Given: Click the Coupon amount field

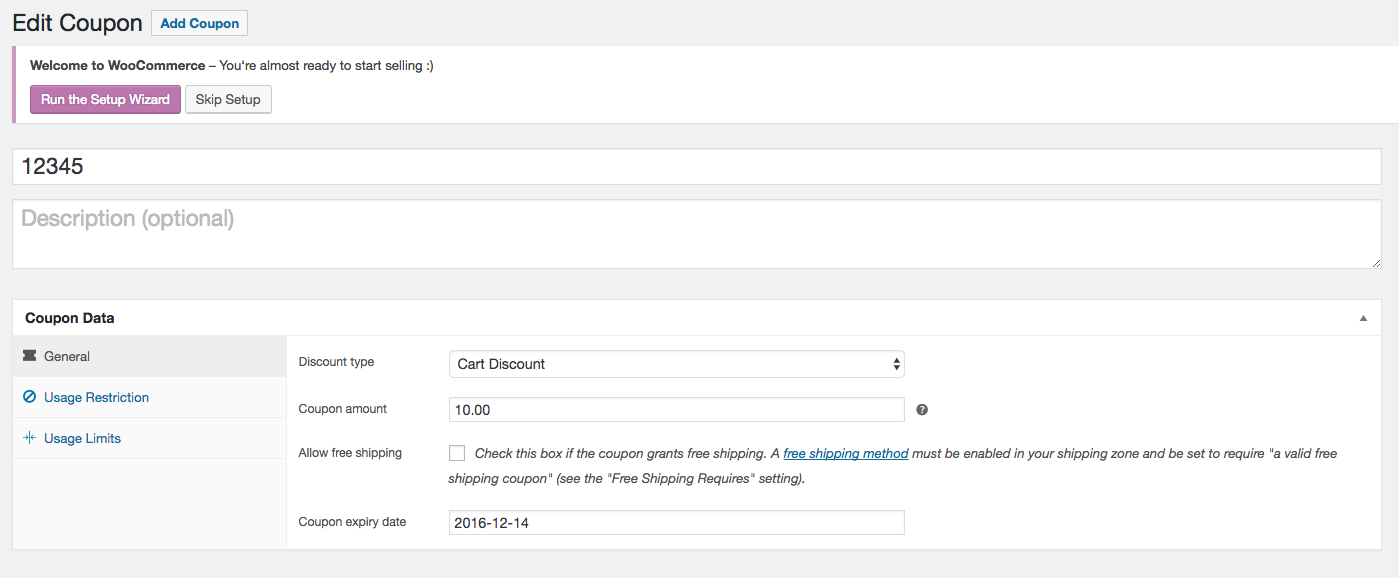Looking at the screenshot, I should (x=676, y=409).
